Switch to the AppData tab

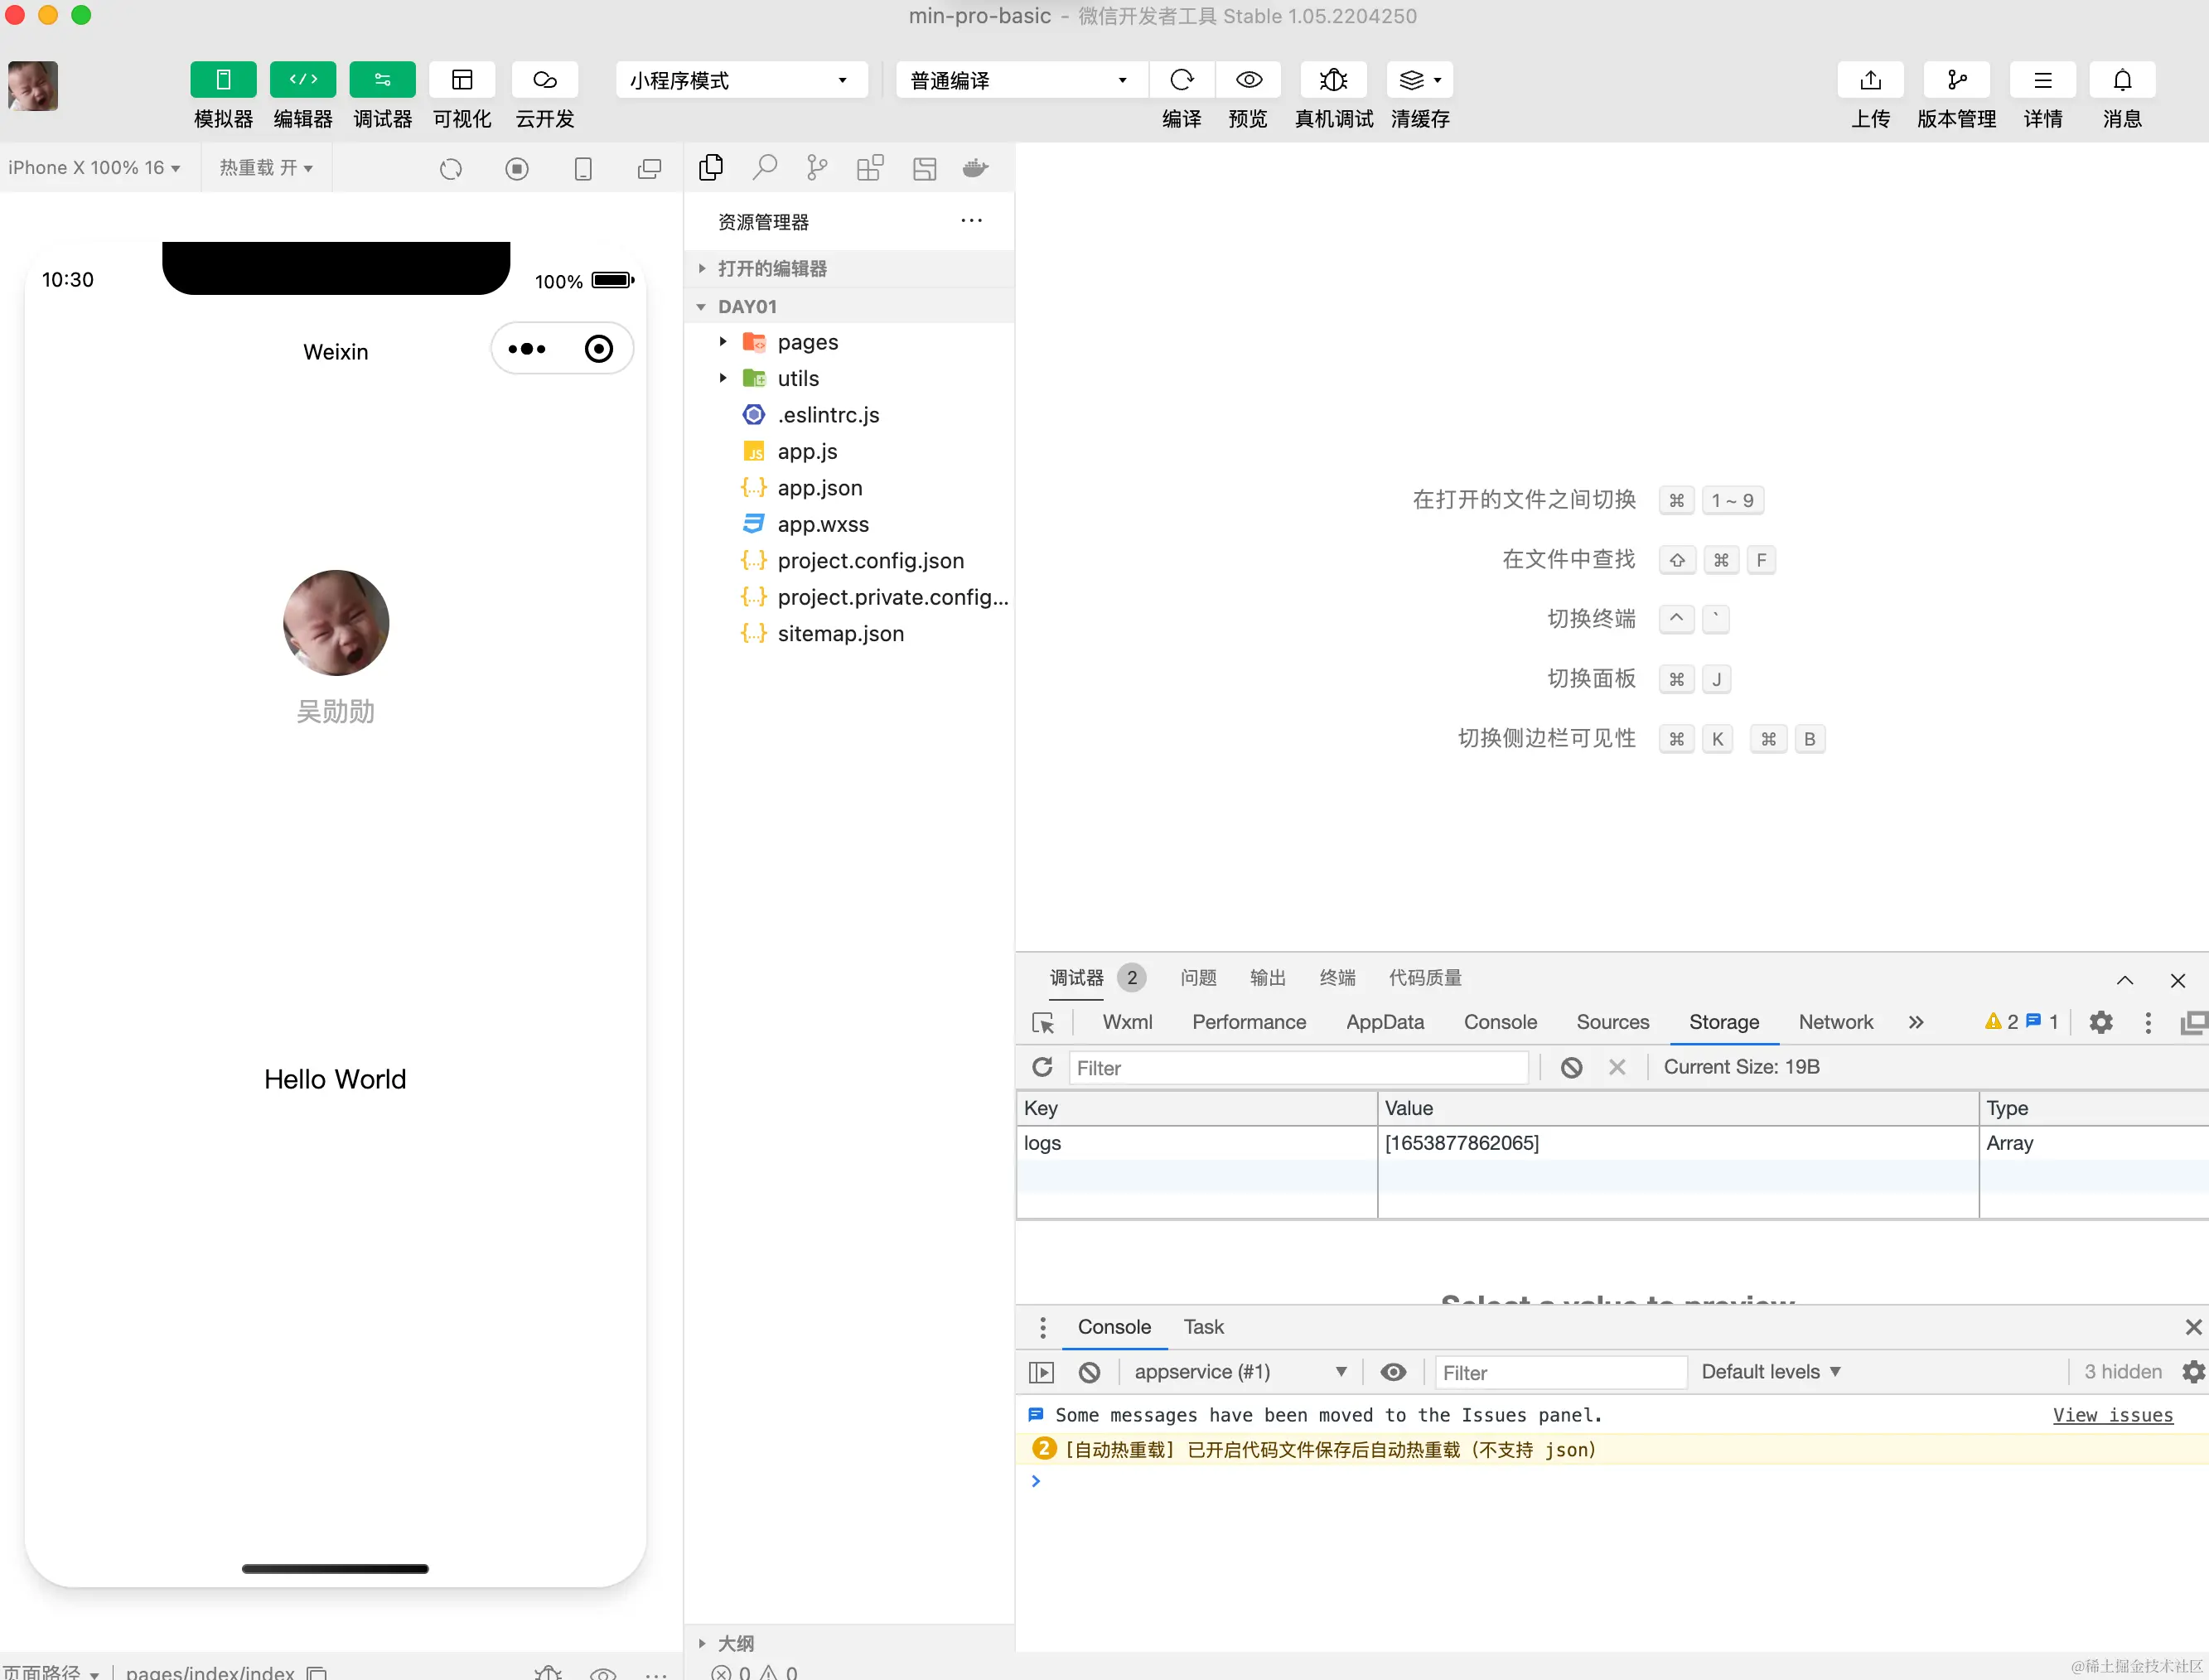pyautogui.click(x=1384, y=1022)
